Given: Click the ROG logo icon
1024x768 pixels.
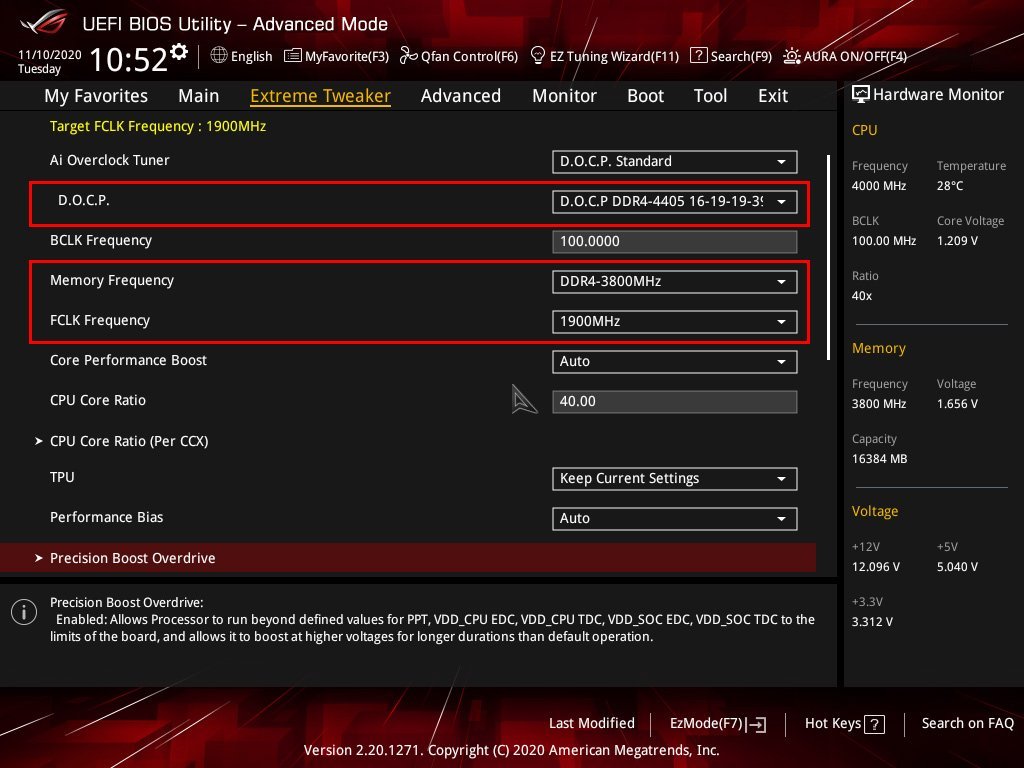Looking at the screenshot, I should tap(44, 22).
